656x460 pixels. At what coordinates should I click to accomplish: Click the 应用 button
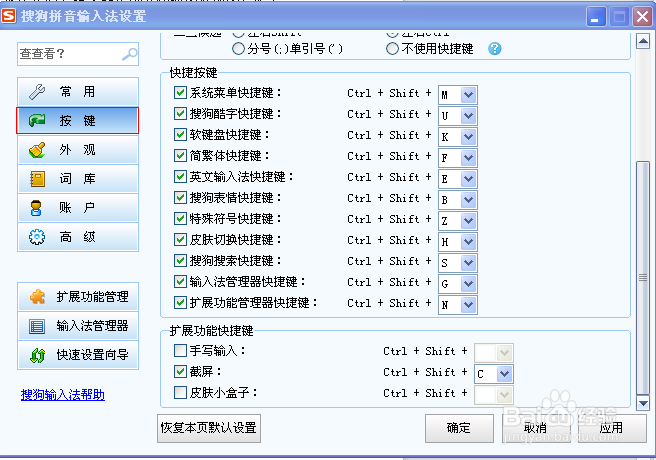click(612, 428)
